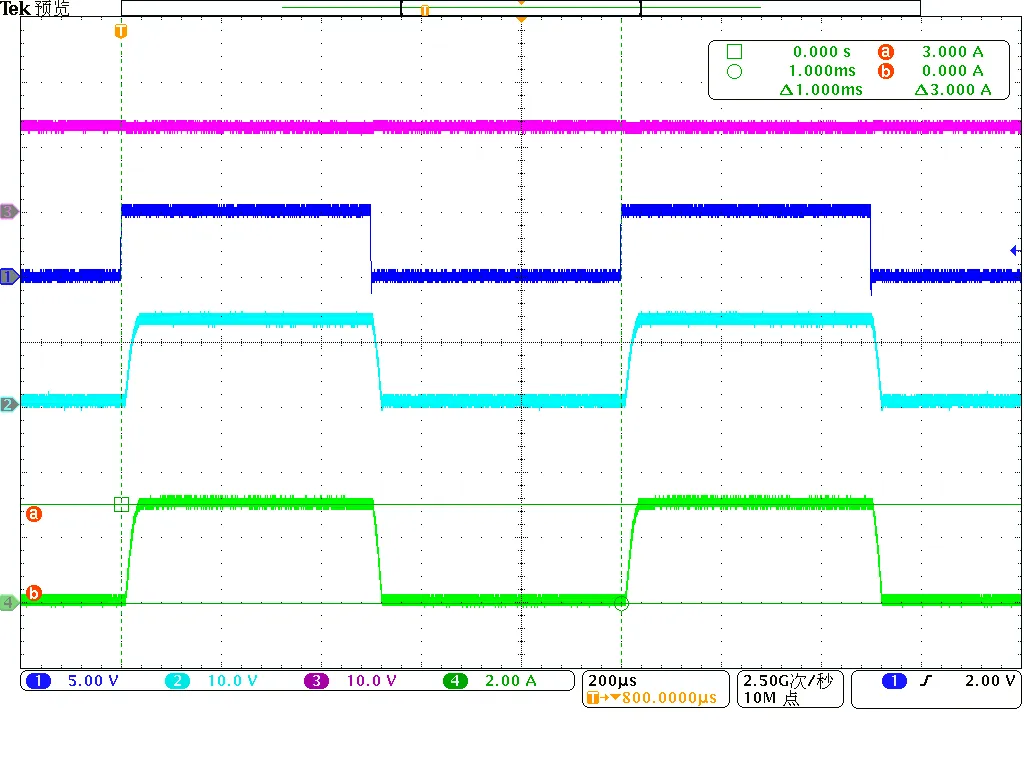Click the 2.50G次/秒 sample rate readout
The height and width of the screenshot is (768, 1024).
tap(788, 681)
